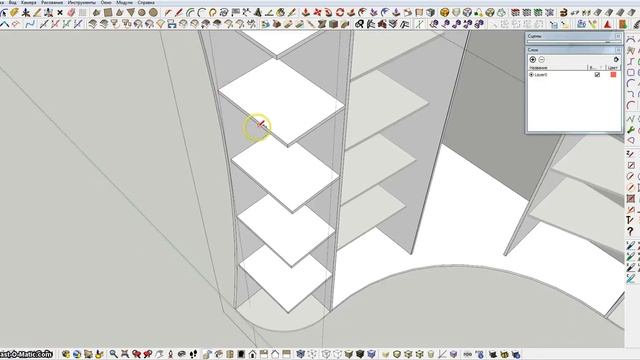Select the black X icon in the top toolbar
The height and width of the screenshot is (360, 640).
(60, 13)
